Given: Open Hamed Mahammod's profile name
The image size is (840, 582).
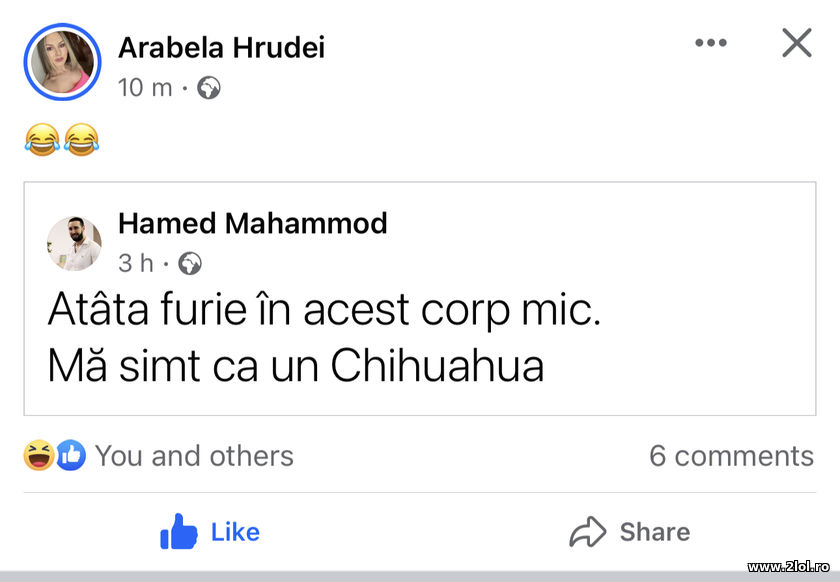Looking at the screenshot, I should [x=253, y=223].
